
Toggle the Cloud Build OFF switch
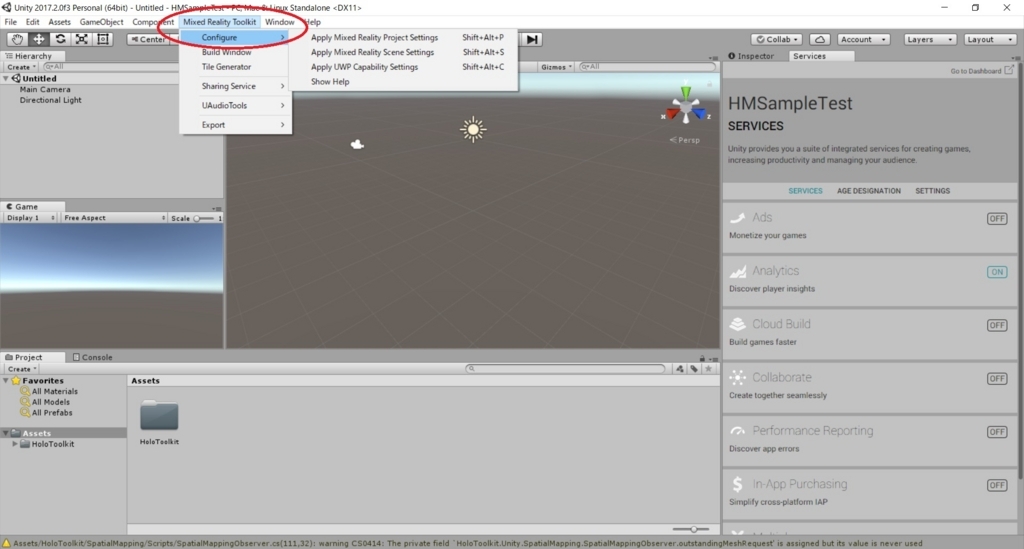click(x=997, y=325)
